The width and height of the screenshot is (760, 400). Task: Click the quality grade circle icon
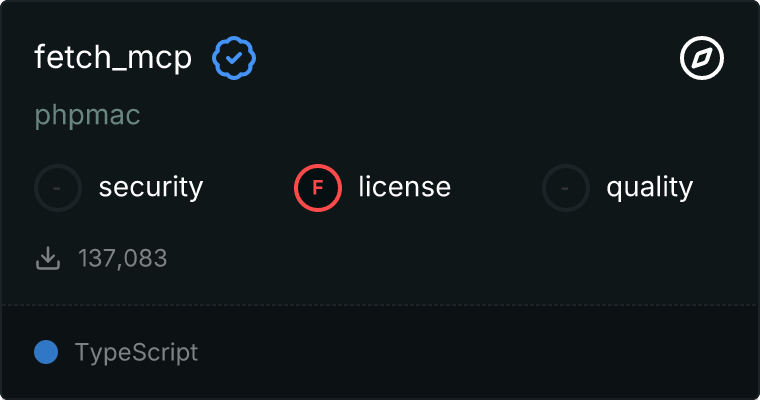click(566, 187)
